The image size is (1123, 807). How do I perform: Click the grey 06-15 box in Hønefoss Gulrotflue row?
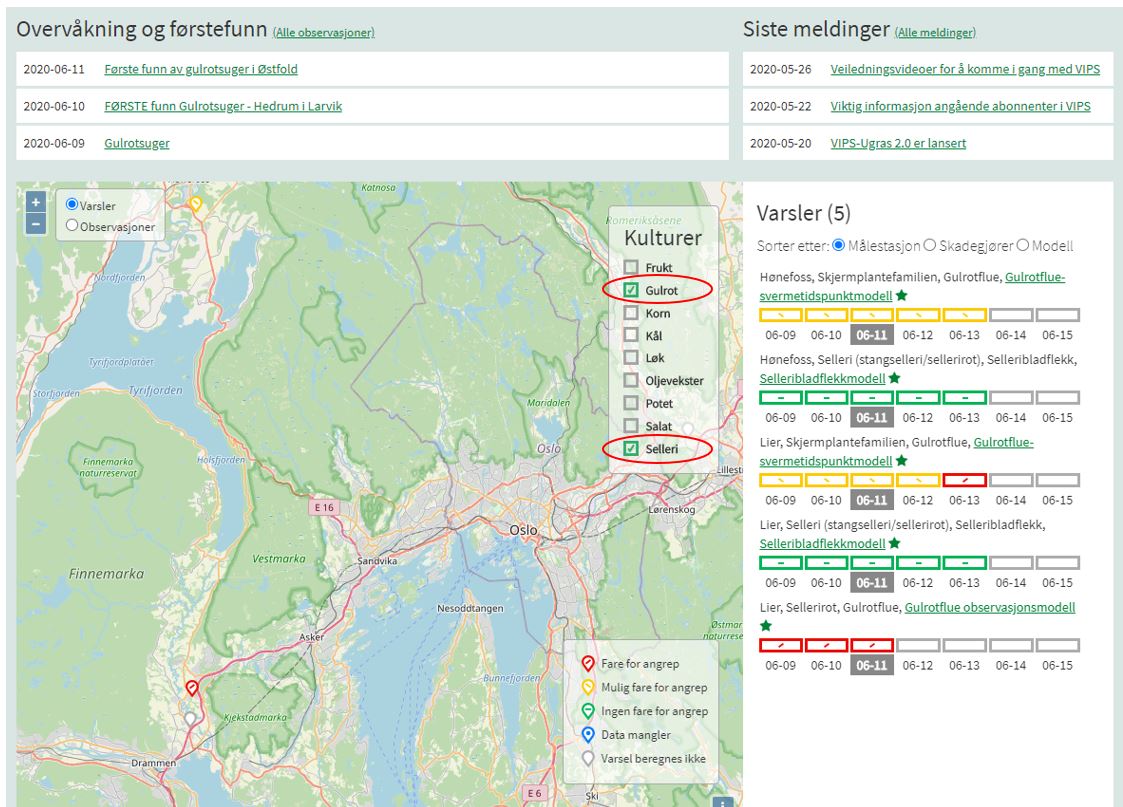[x=1058, y=314]
